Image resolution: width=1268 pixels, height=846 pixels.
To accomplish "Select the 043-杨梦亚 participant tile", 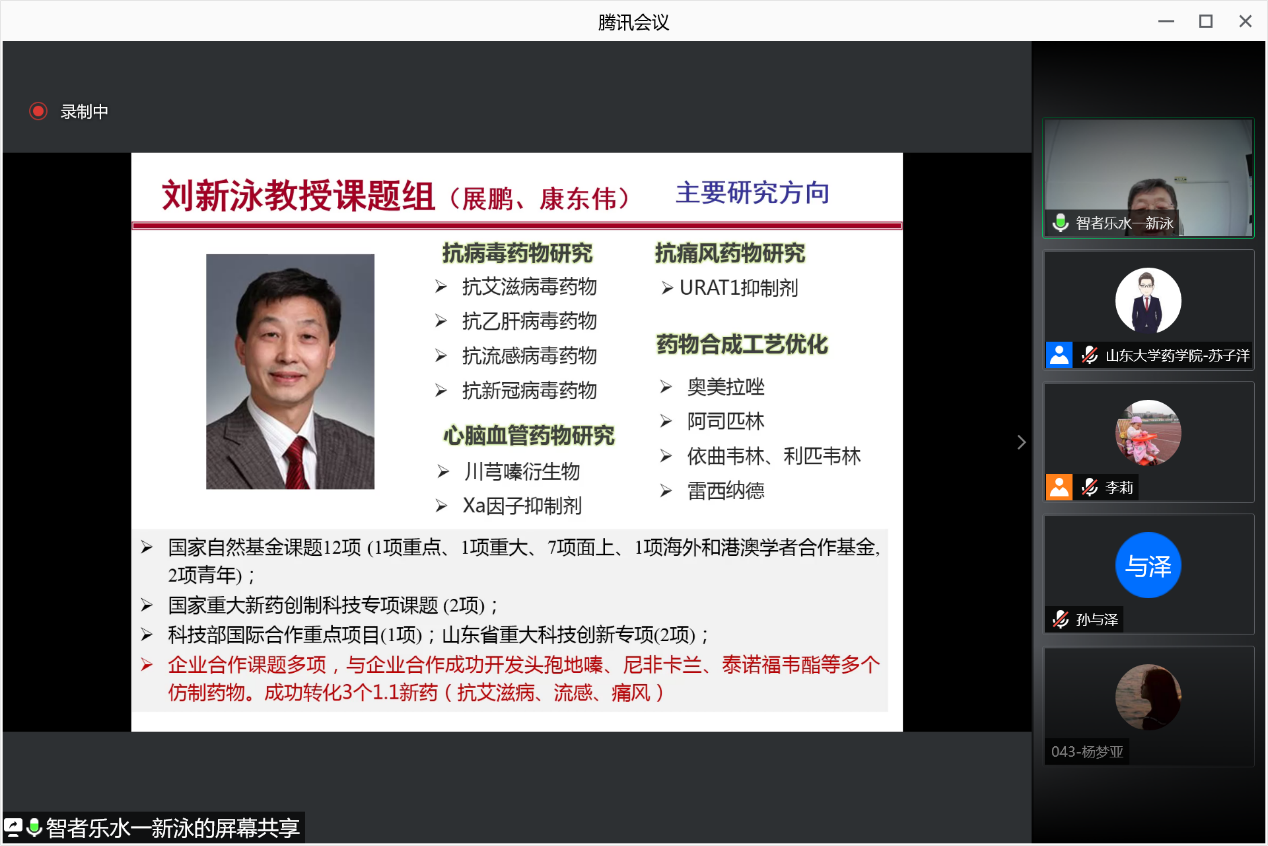I will click(x=1148, y=706).
